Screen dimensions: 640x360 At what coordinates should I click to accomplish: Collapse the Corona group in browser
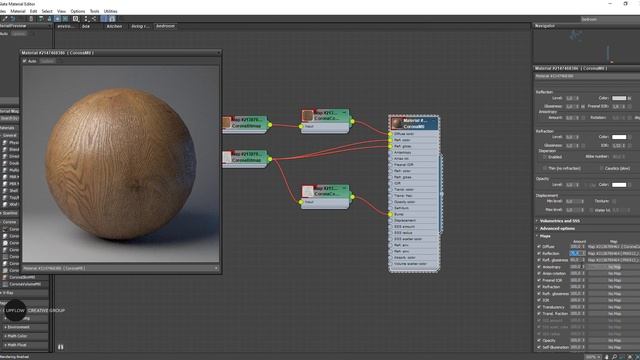coord(9,222)
